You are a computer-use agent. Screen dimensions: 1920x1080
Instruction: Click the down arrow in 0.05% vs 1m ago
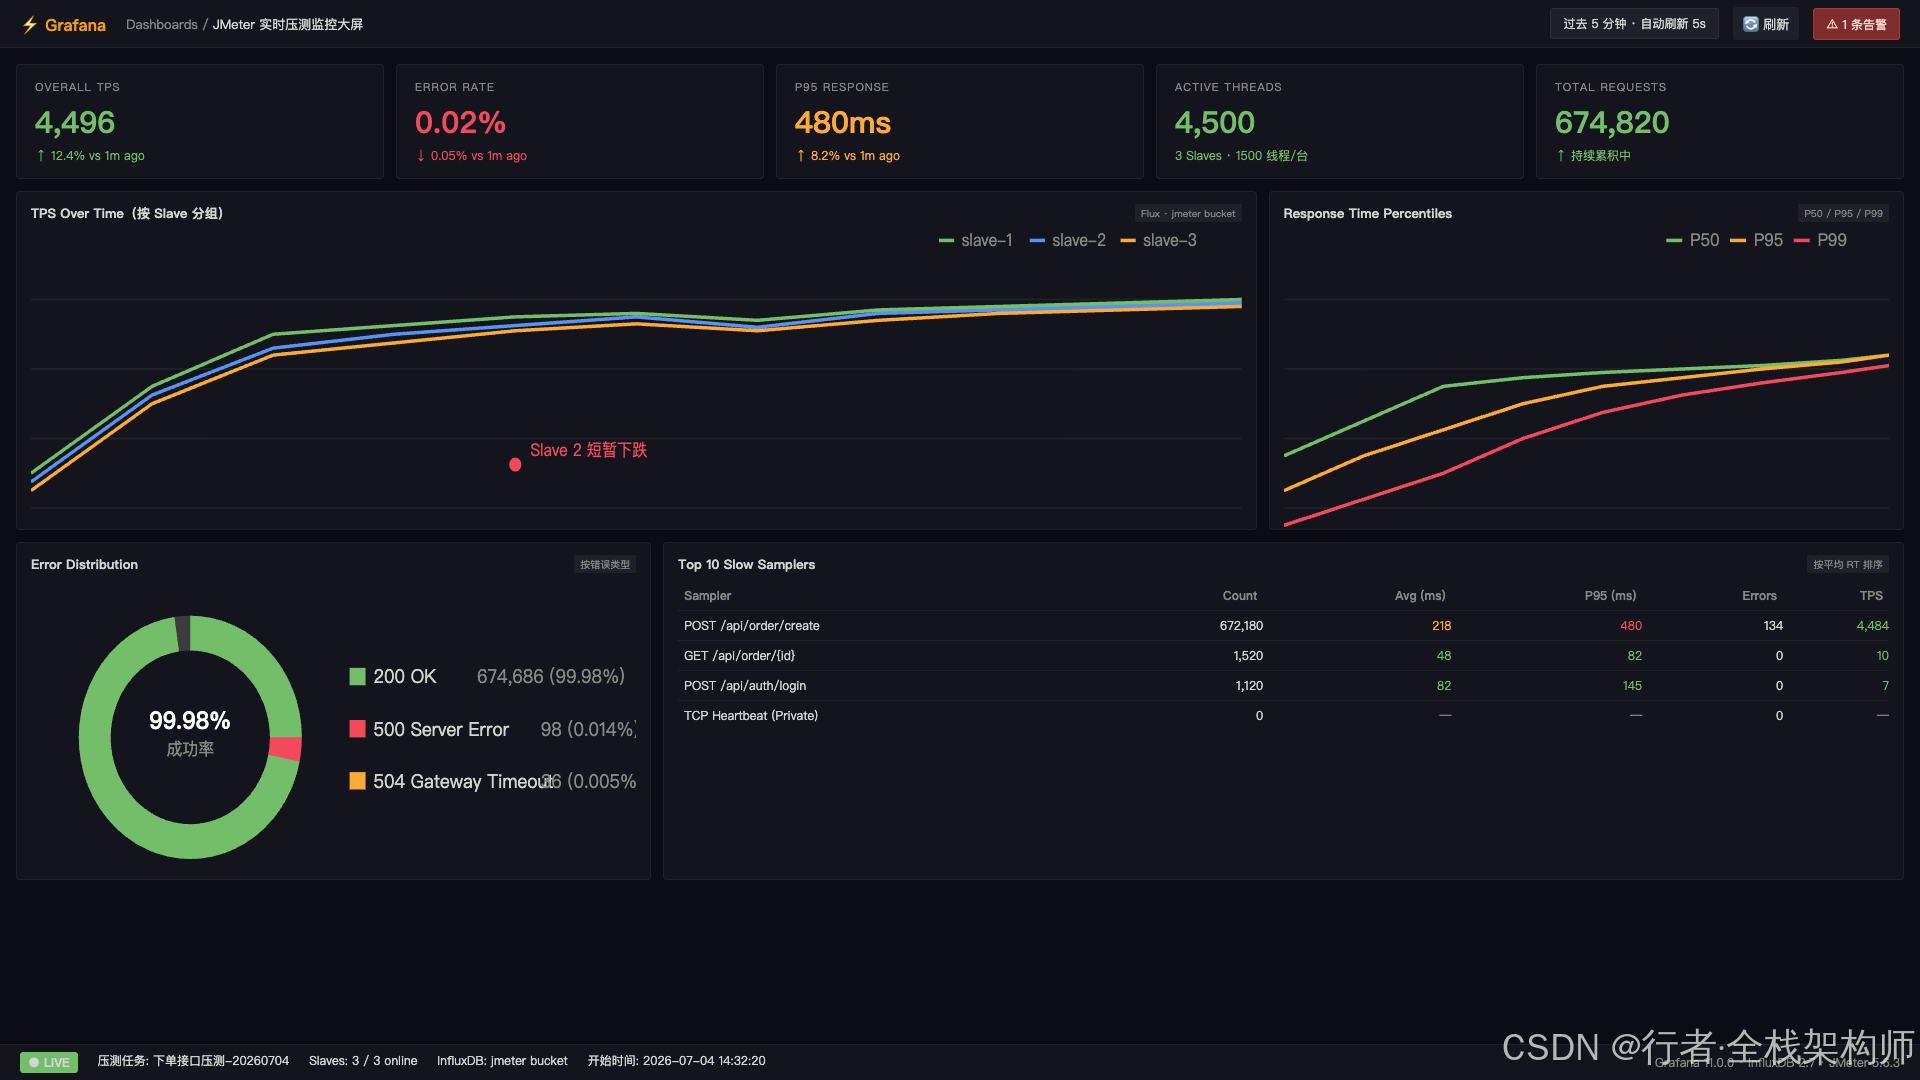click(421, 156)
